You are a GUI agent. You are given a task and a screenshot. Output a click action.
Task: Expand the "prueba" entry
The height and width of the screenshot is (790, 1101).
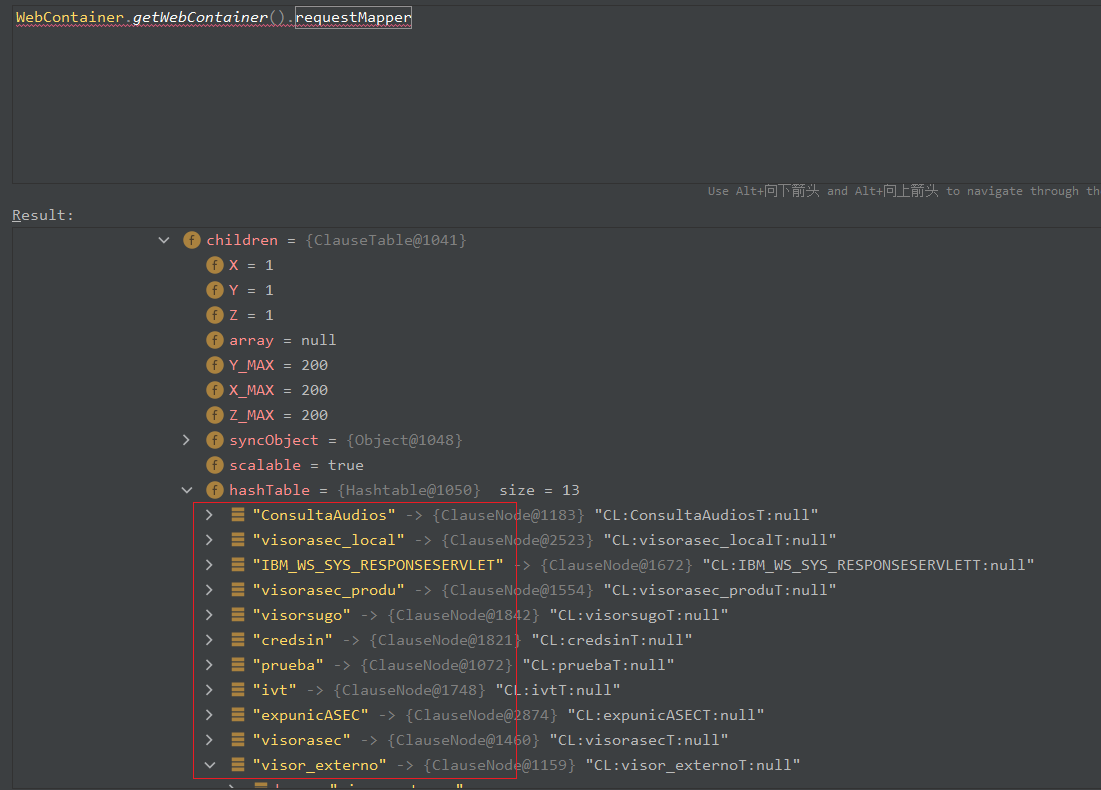pos(209,665)
